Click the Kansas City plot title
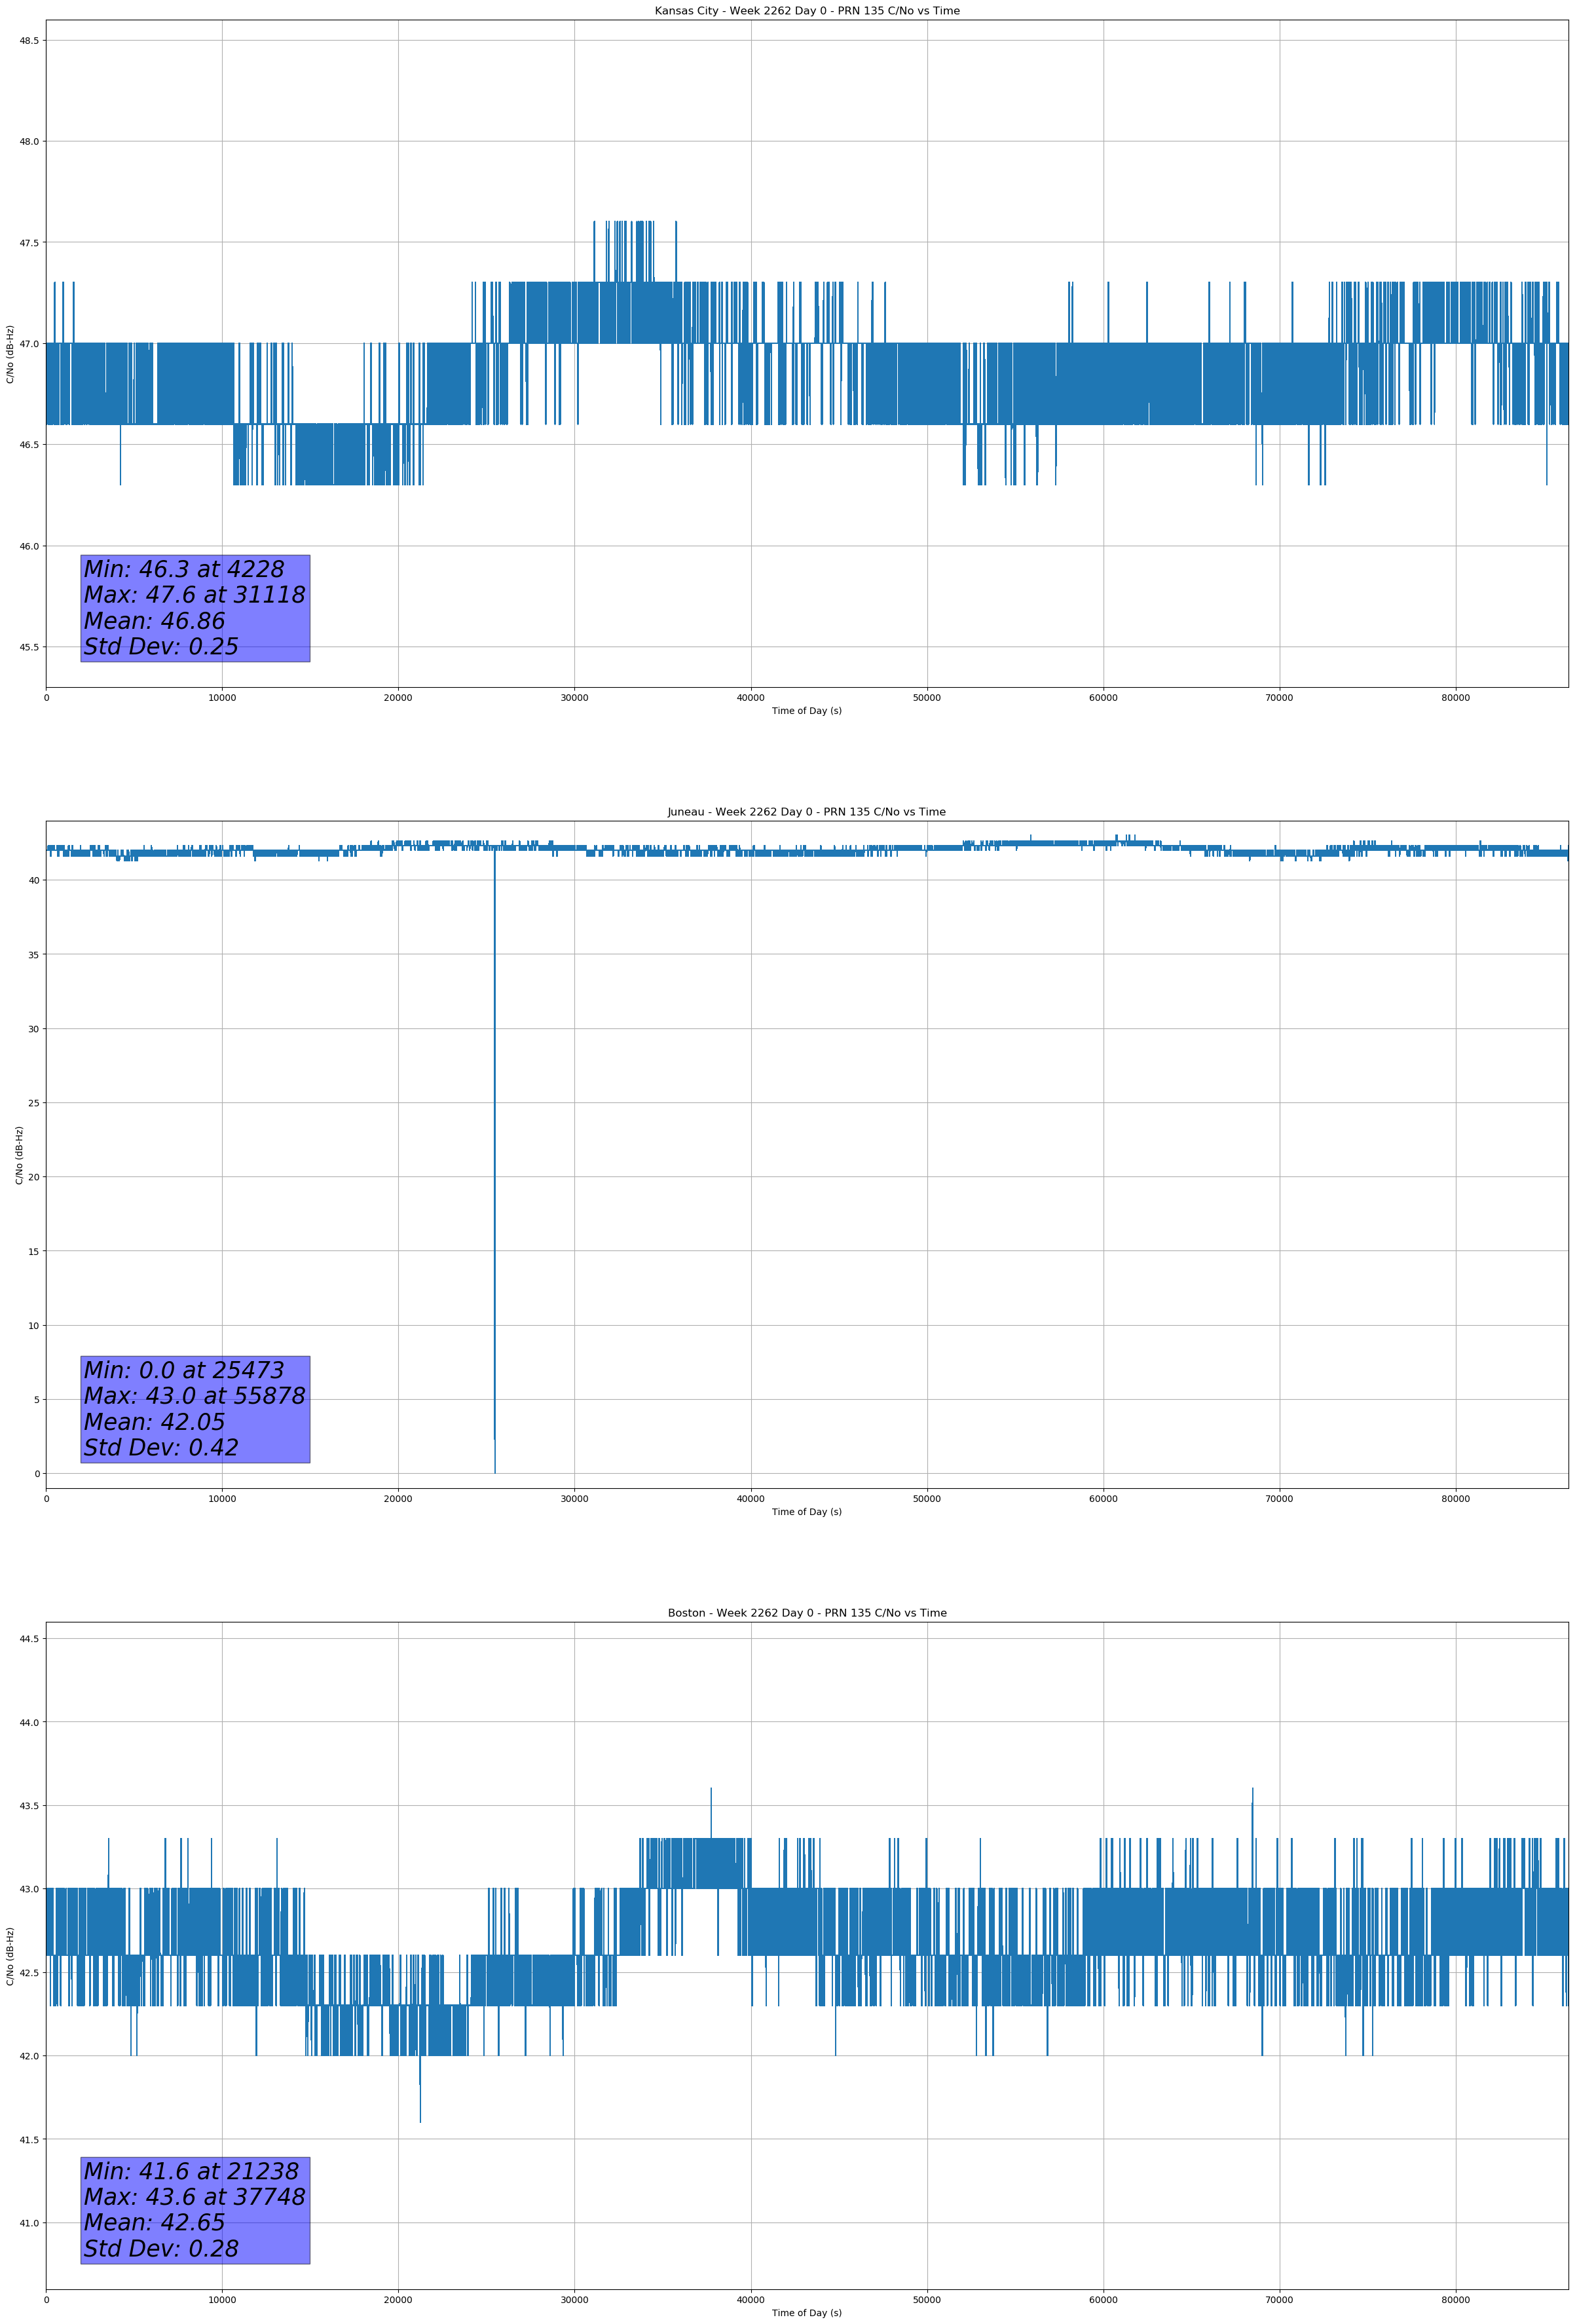Viewport: 1577px width, 2324px height. [806, 11]
